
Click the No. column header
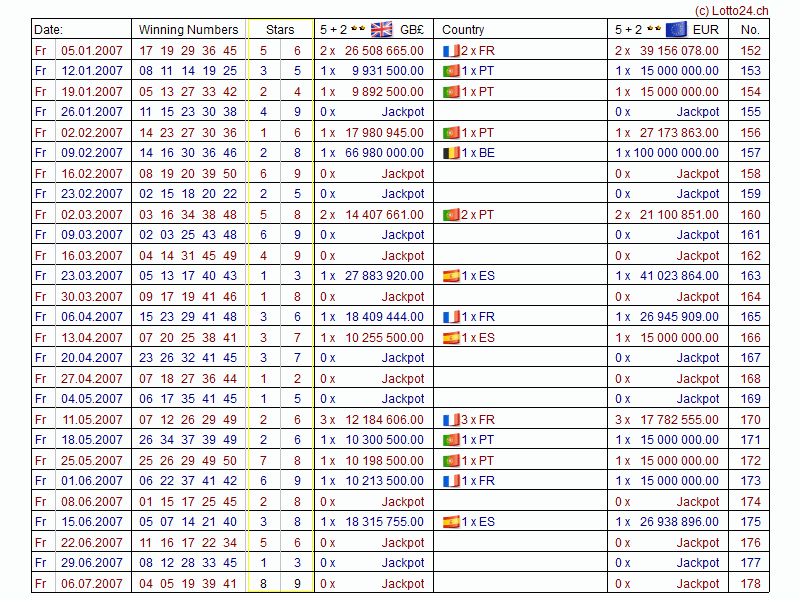tap(750, 30)
